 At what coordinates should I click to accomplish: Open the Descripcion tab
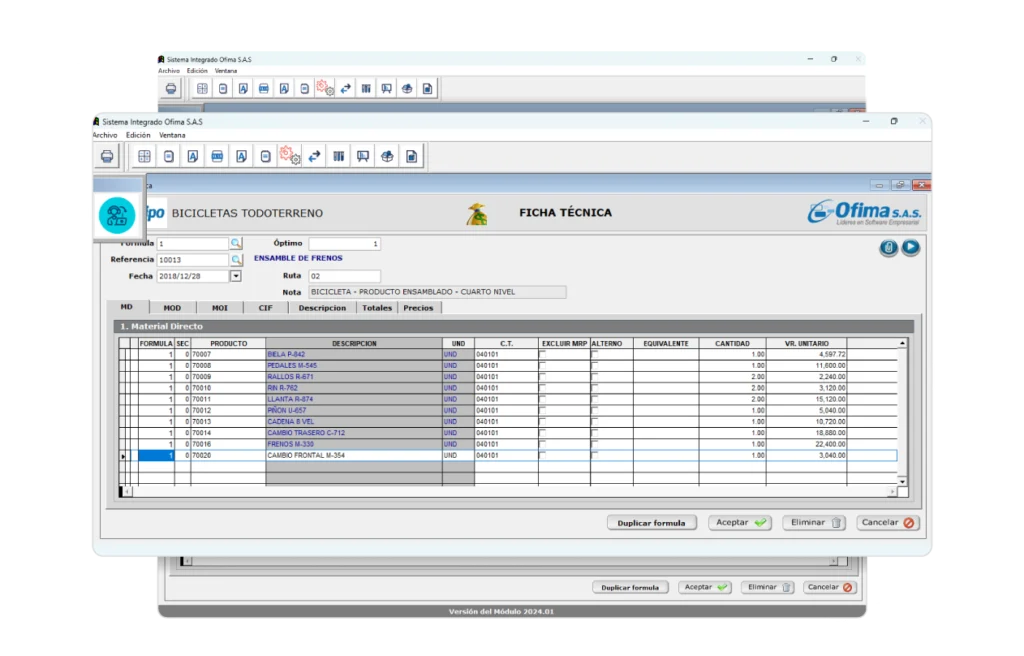[322, 308]
